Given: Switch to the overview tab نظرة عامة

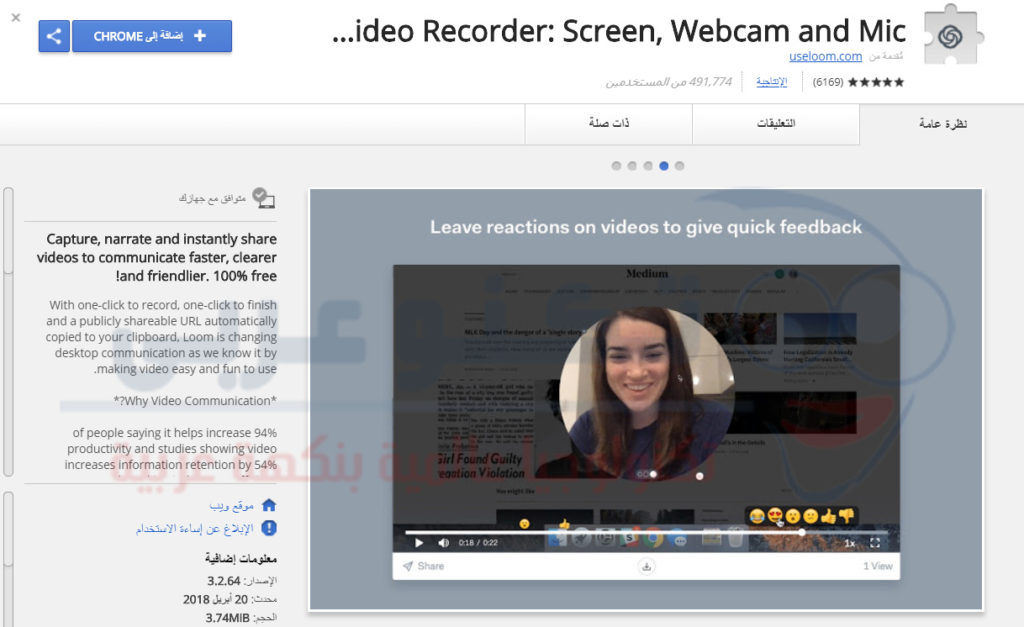Looking at the screenshot, I should (942, 123).
